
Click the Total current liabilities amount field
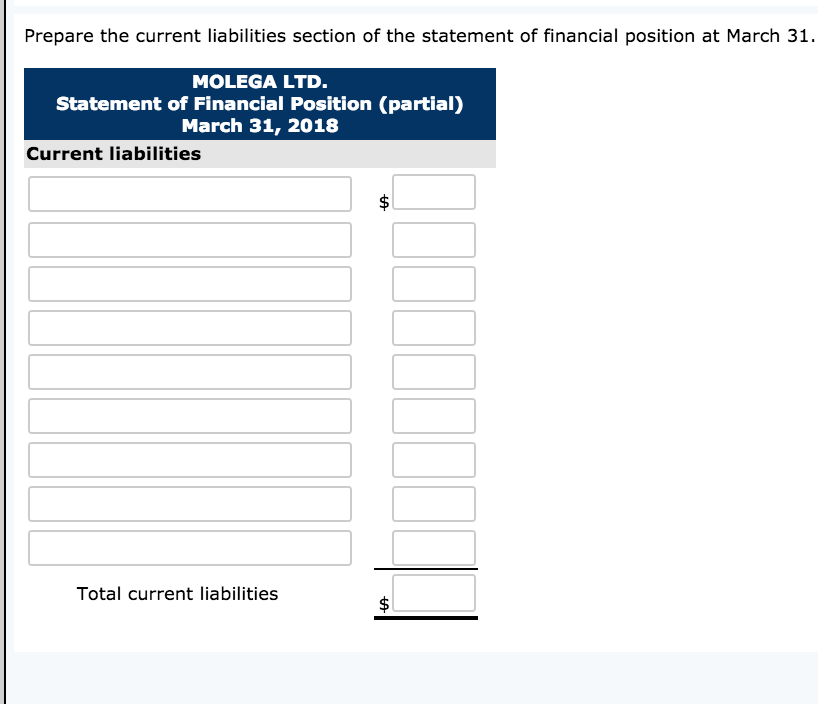pos(434,593)
